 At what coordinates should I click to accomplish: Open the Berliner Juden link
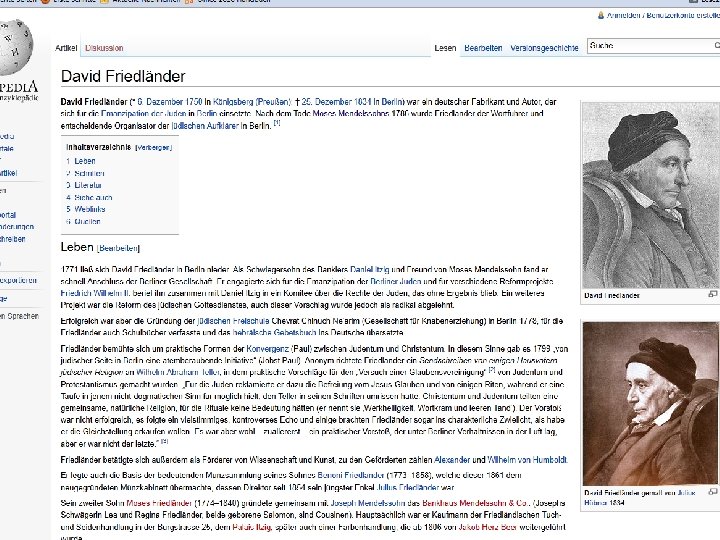click(396, 281)
